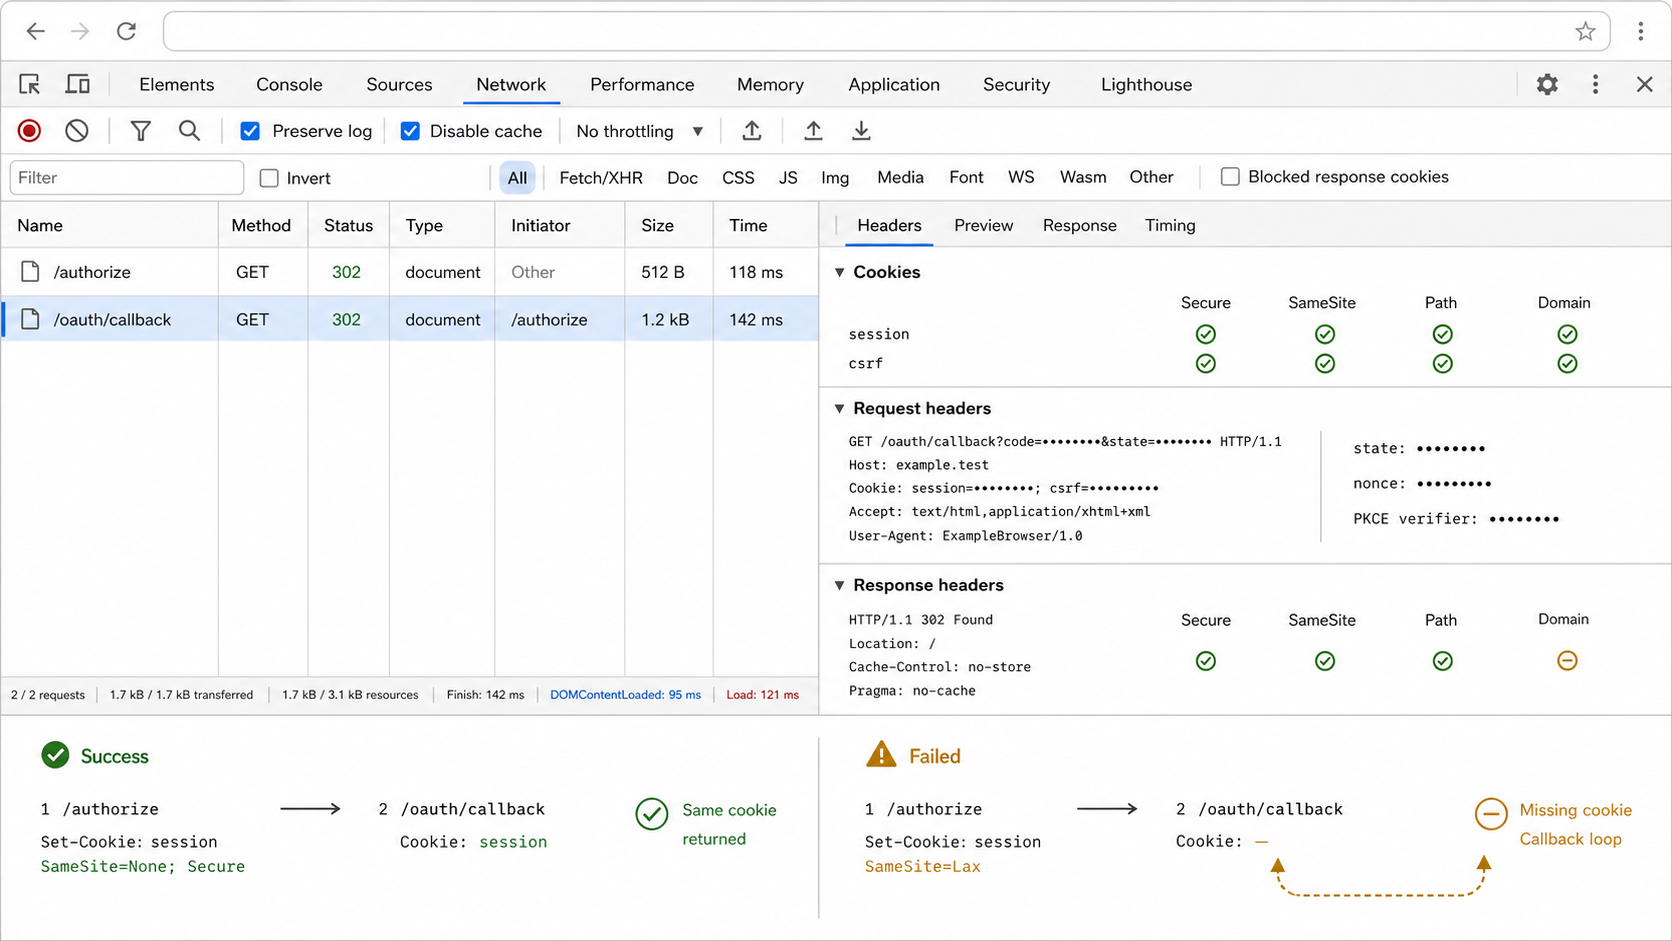This screenshot has height=941, width=1672.
Task: Clear the network log
Action: point(77,131)
